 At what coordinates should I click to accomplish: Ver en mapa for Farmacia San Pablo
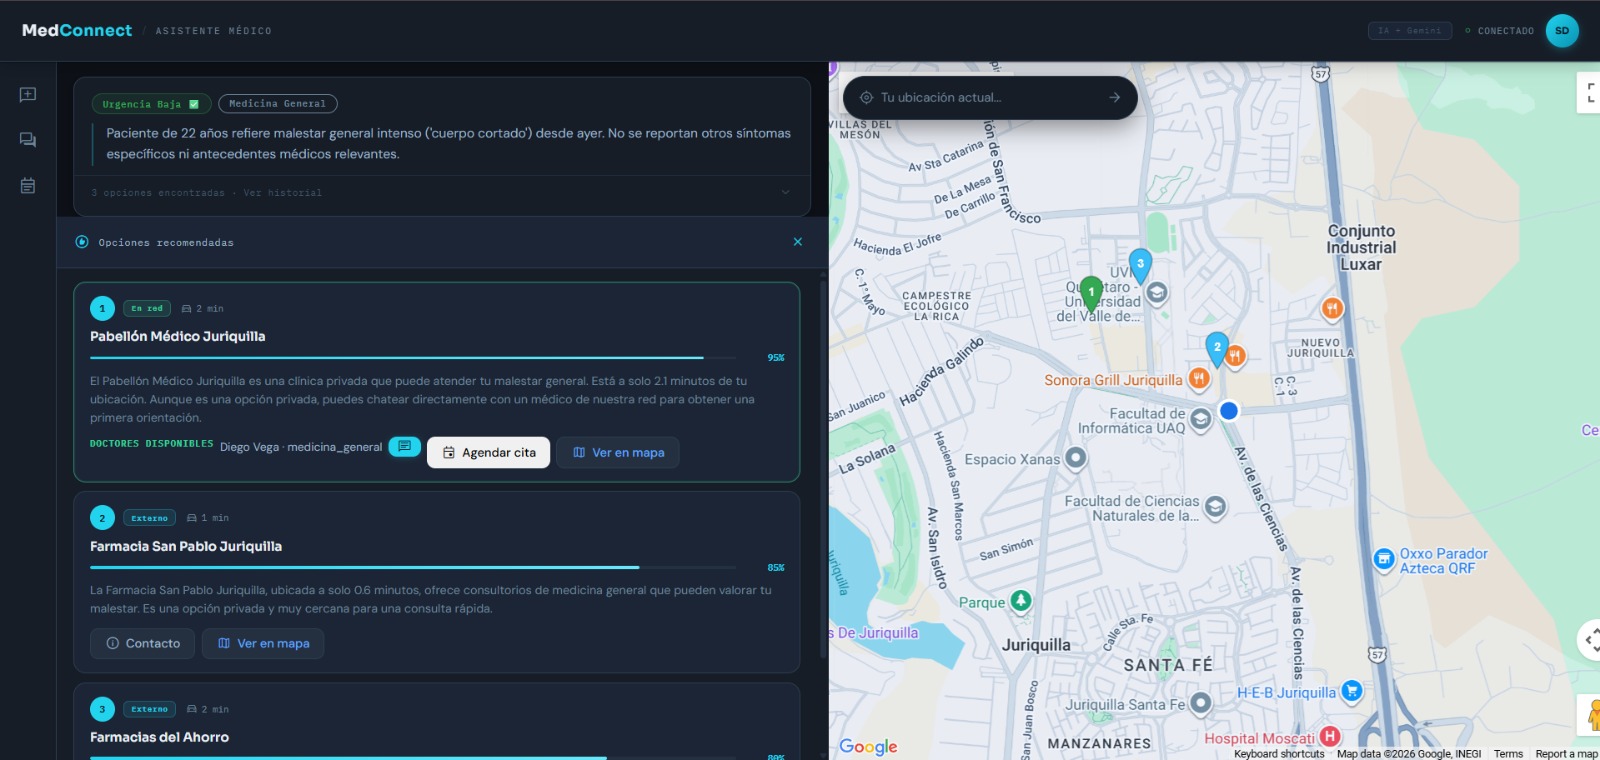coord(263,644)
